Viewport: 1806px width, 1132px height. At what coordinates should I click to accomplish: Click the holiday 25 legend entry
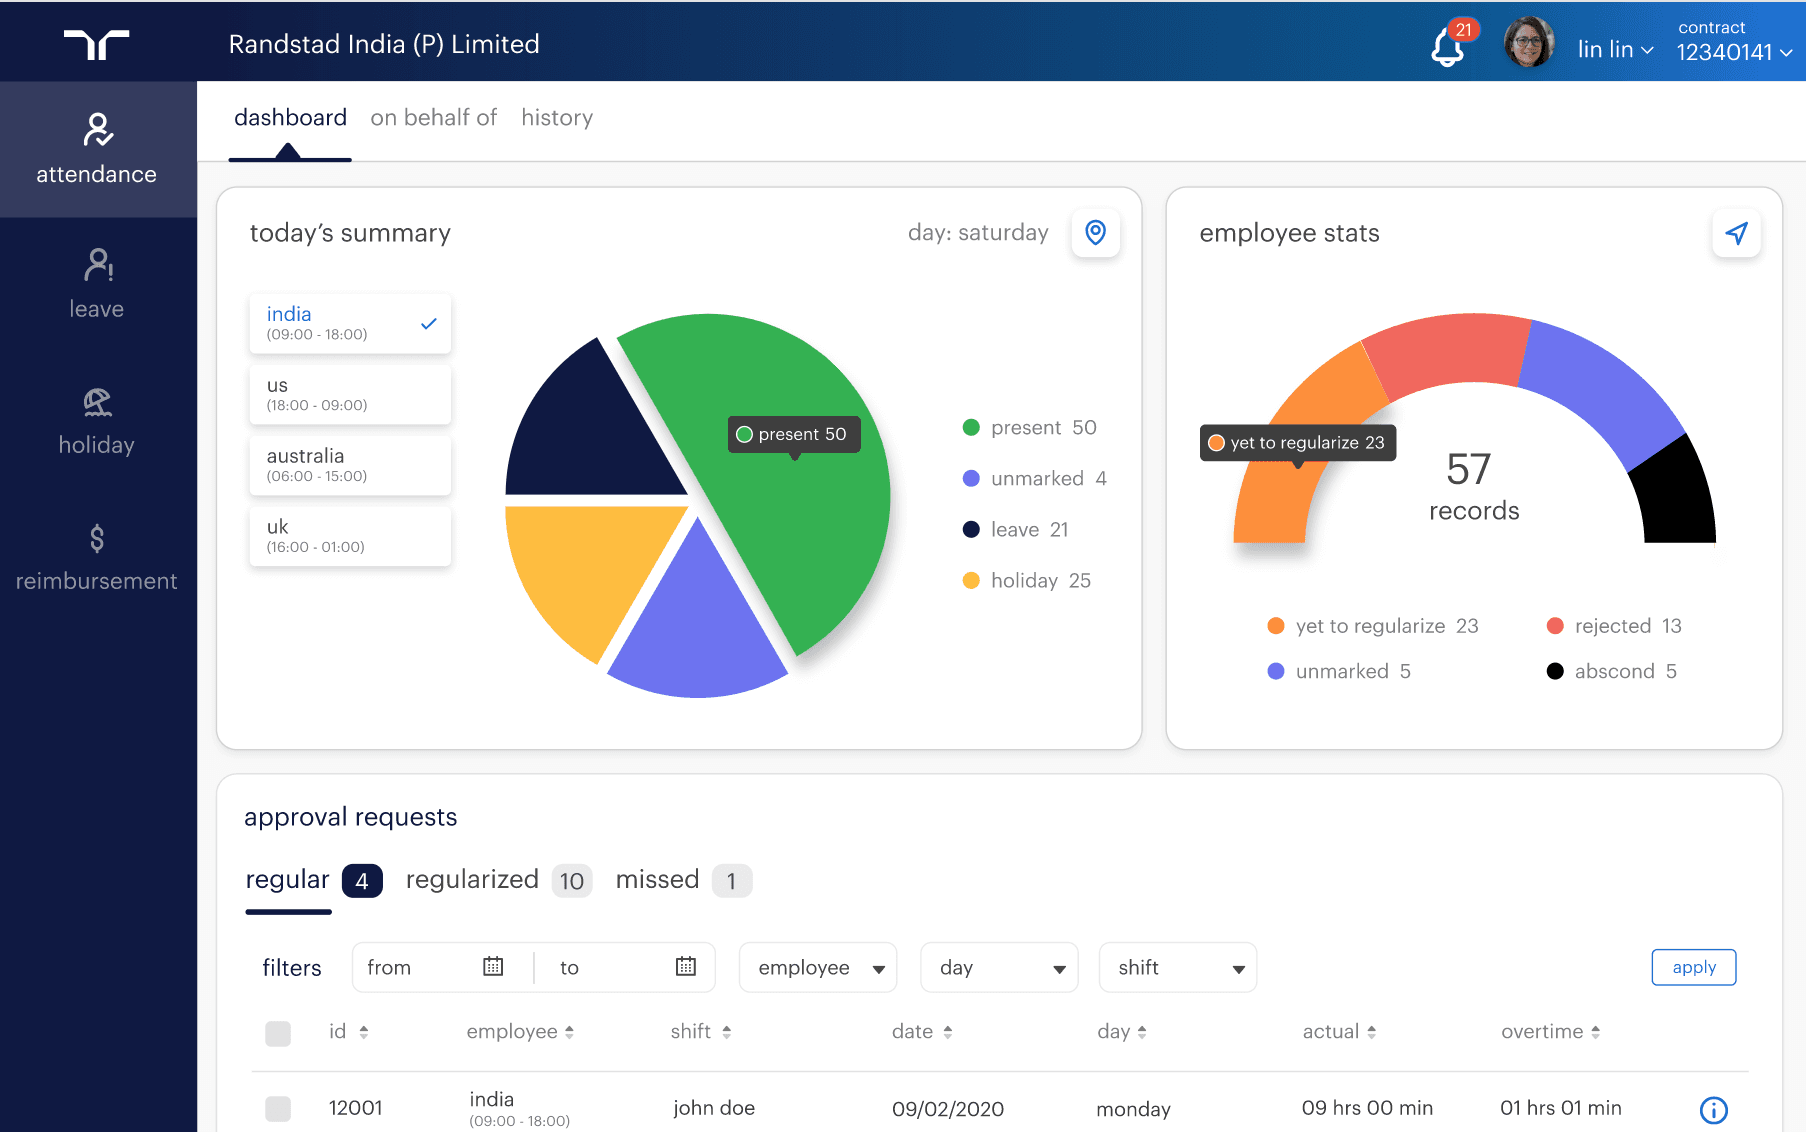point(1026,581)
